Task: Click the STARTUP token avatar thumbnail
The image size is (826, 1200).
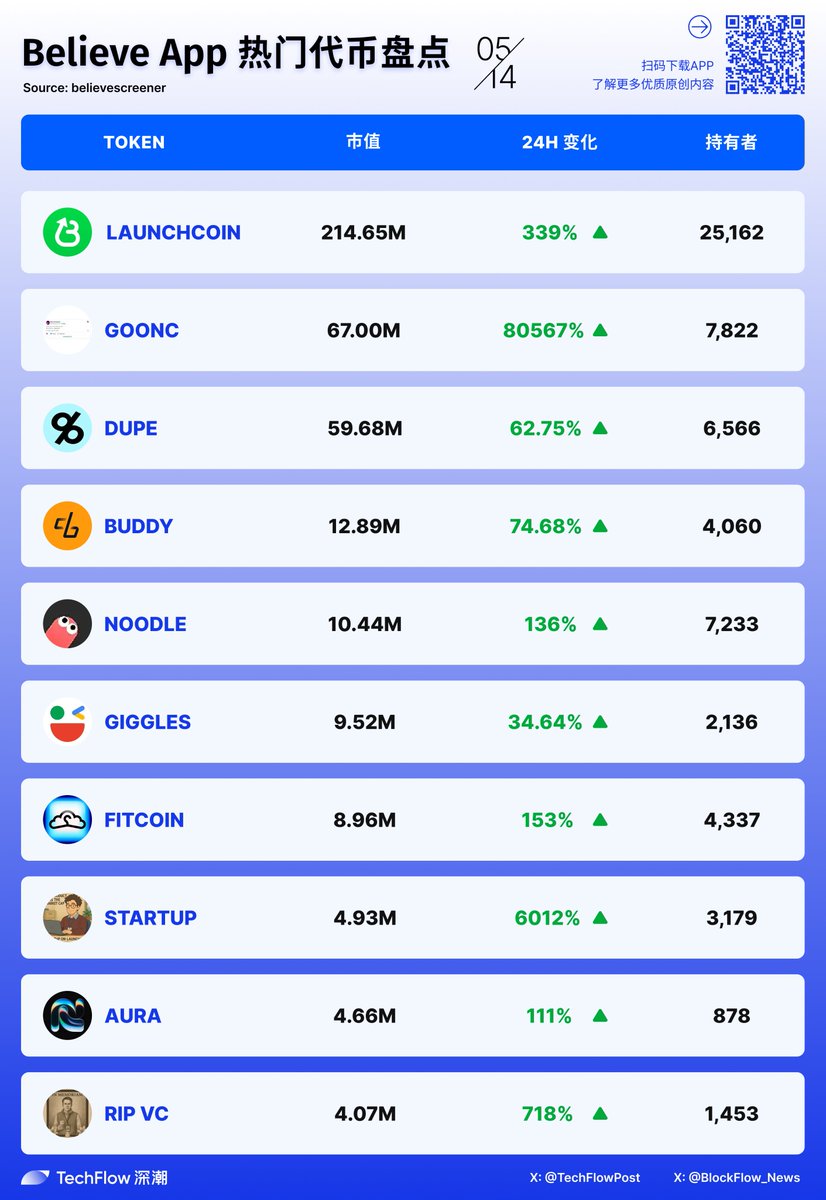Action: tap(67, 918)
